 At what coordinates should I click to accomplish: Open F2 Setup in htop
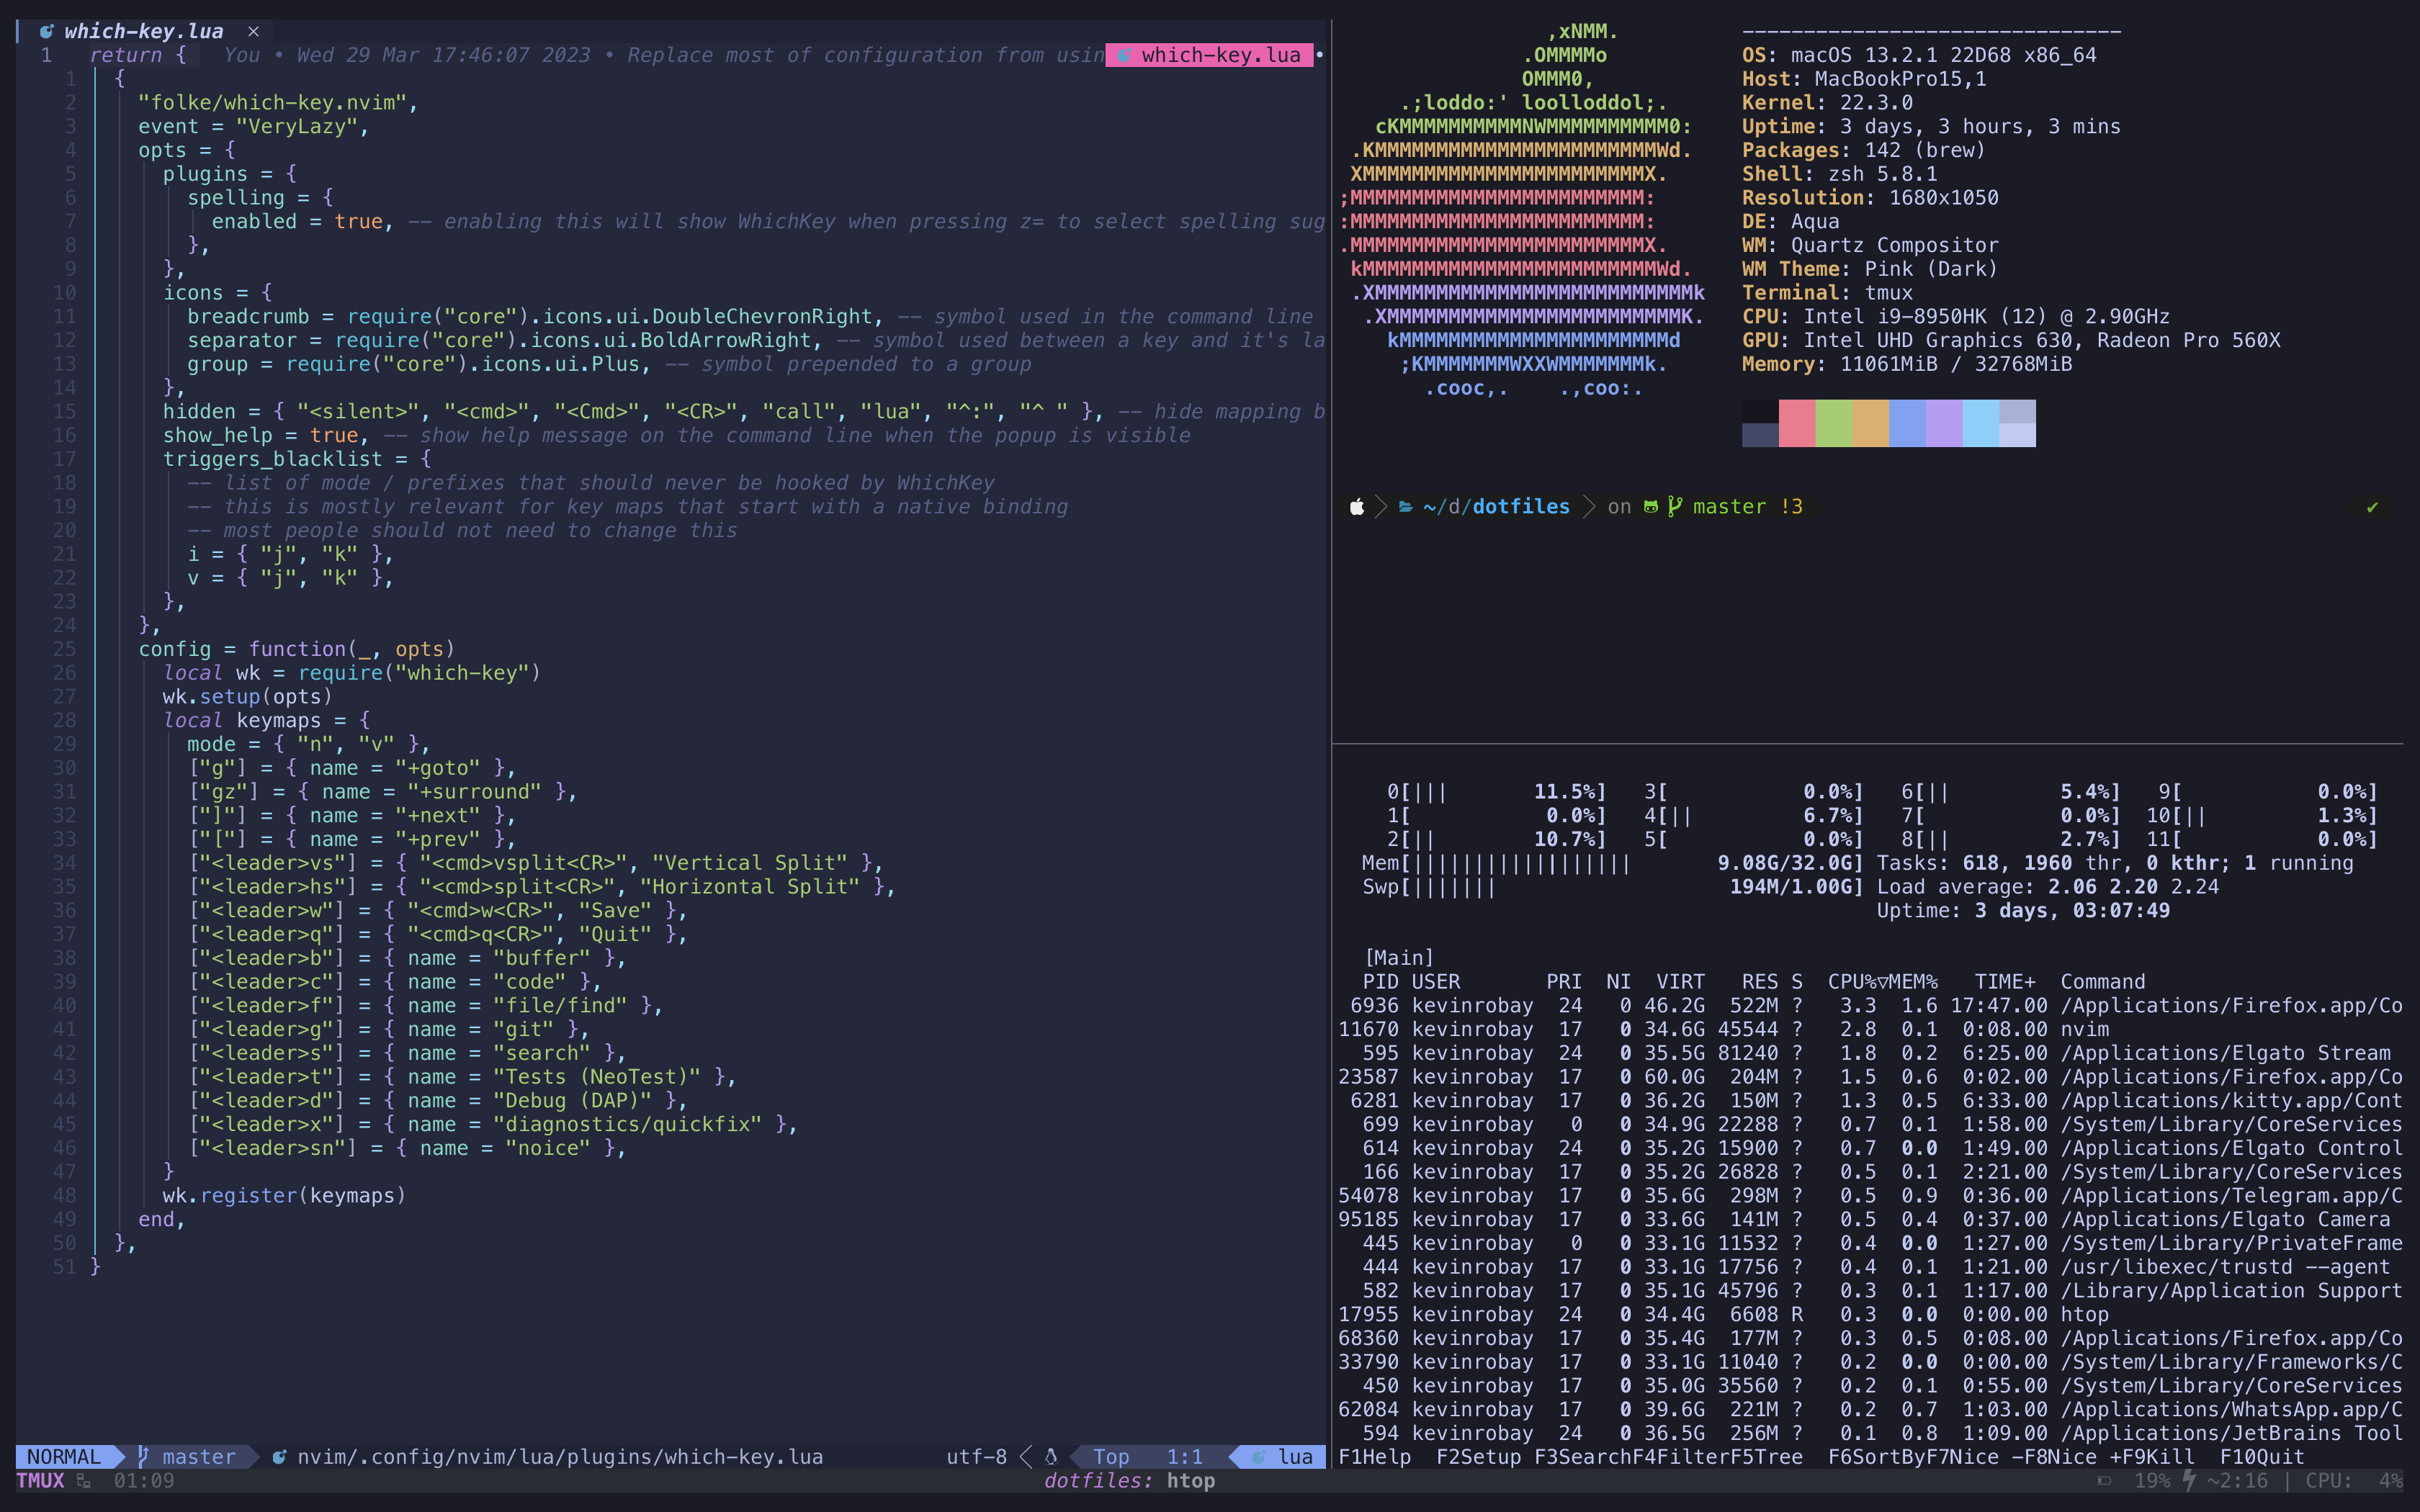1479,1457
